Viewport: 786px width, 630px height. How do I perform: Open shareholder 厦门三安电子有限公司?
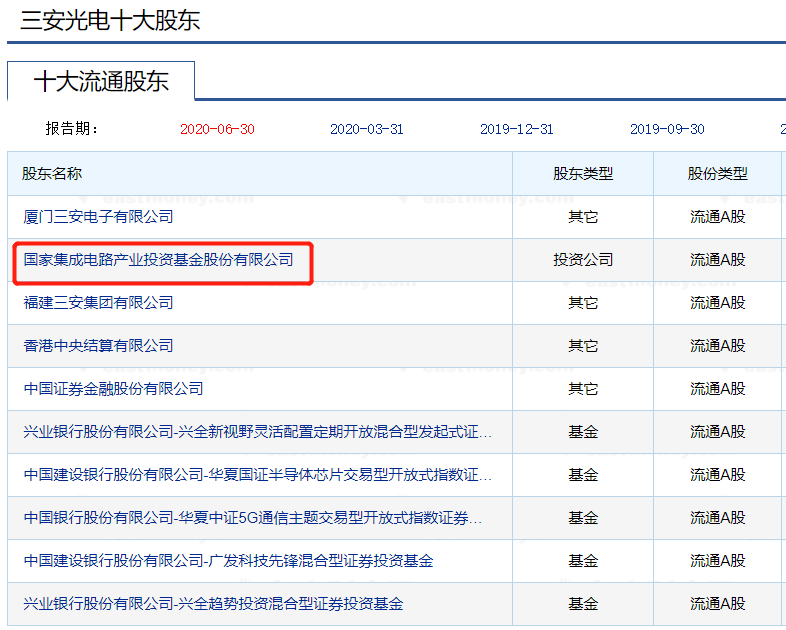tap(98, 217)
